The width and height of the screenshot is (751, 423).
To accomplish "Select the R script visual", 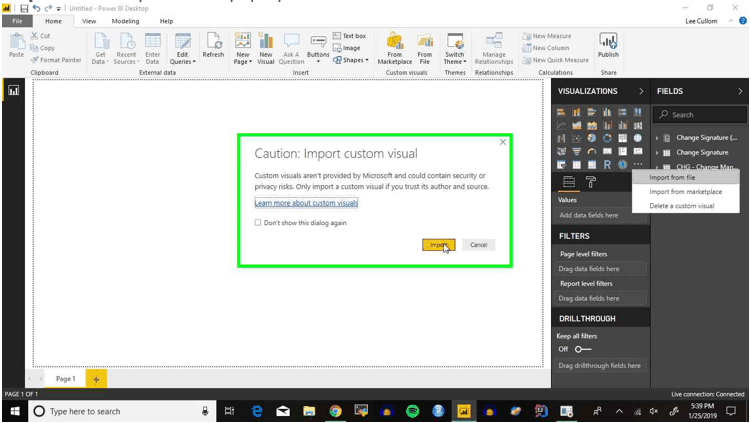I will [607, 165].
